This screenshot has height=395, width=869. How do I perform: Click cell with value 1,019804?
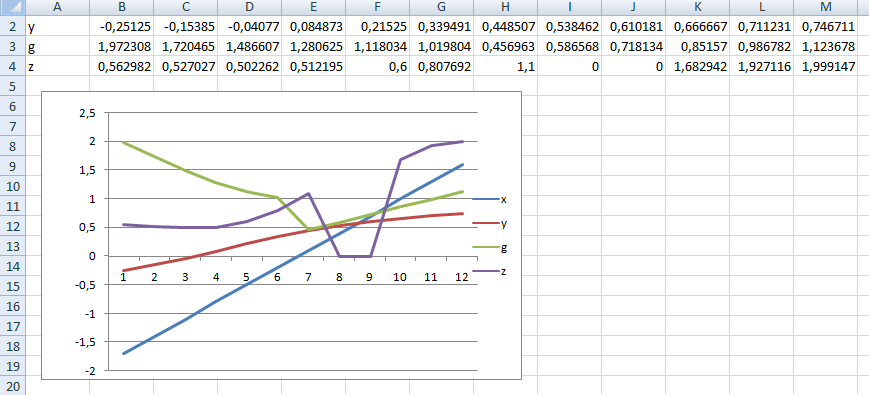[x=442, y=45]
